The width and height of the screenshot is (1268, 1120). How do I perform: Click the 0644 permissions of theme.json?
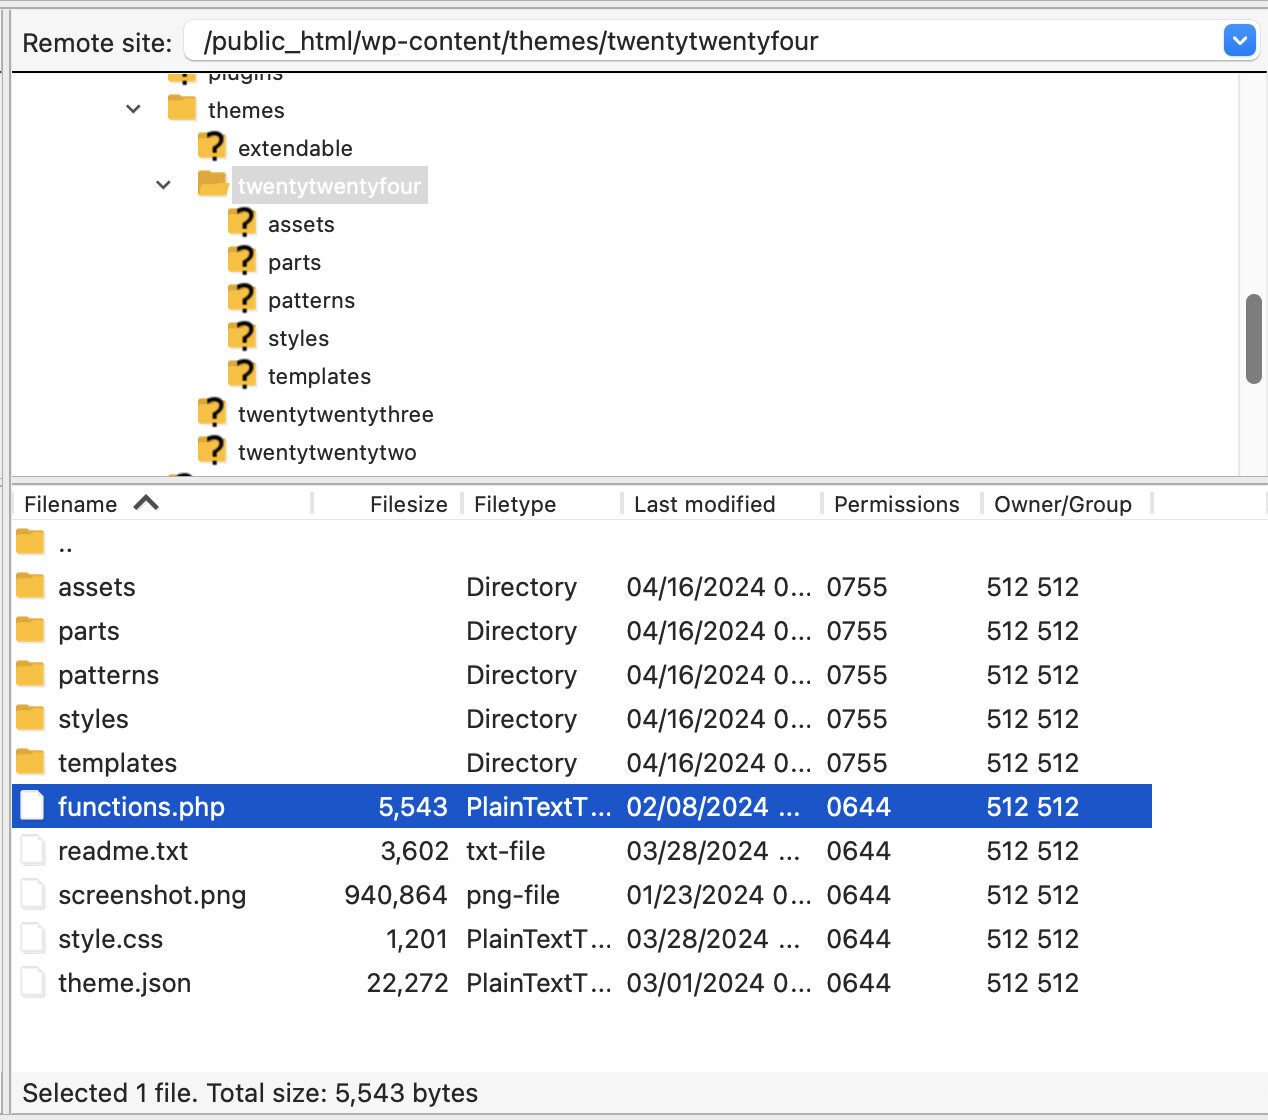coord(858,983)
